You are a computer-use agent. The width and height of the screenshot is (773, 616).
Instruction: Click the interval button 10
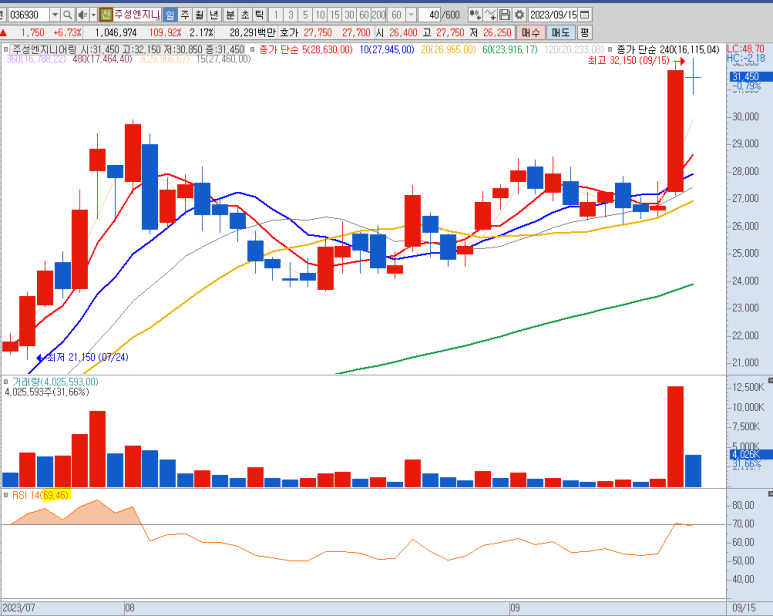click(320, 15)
